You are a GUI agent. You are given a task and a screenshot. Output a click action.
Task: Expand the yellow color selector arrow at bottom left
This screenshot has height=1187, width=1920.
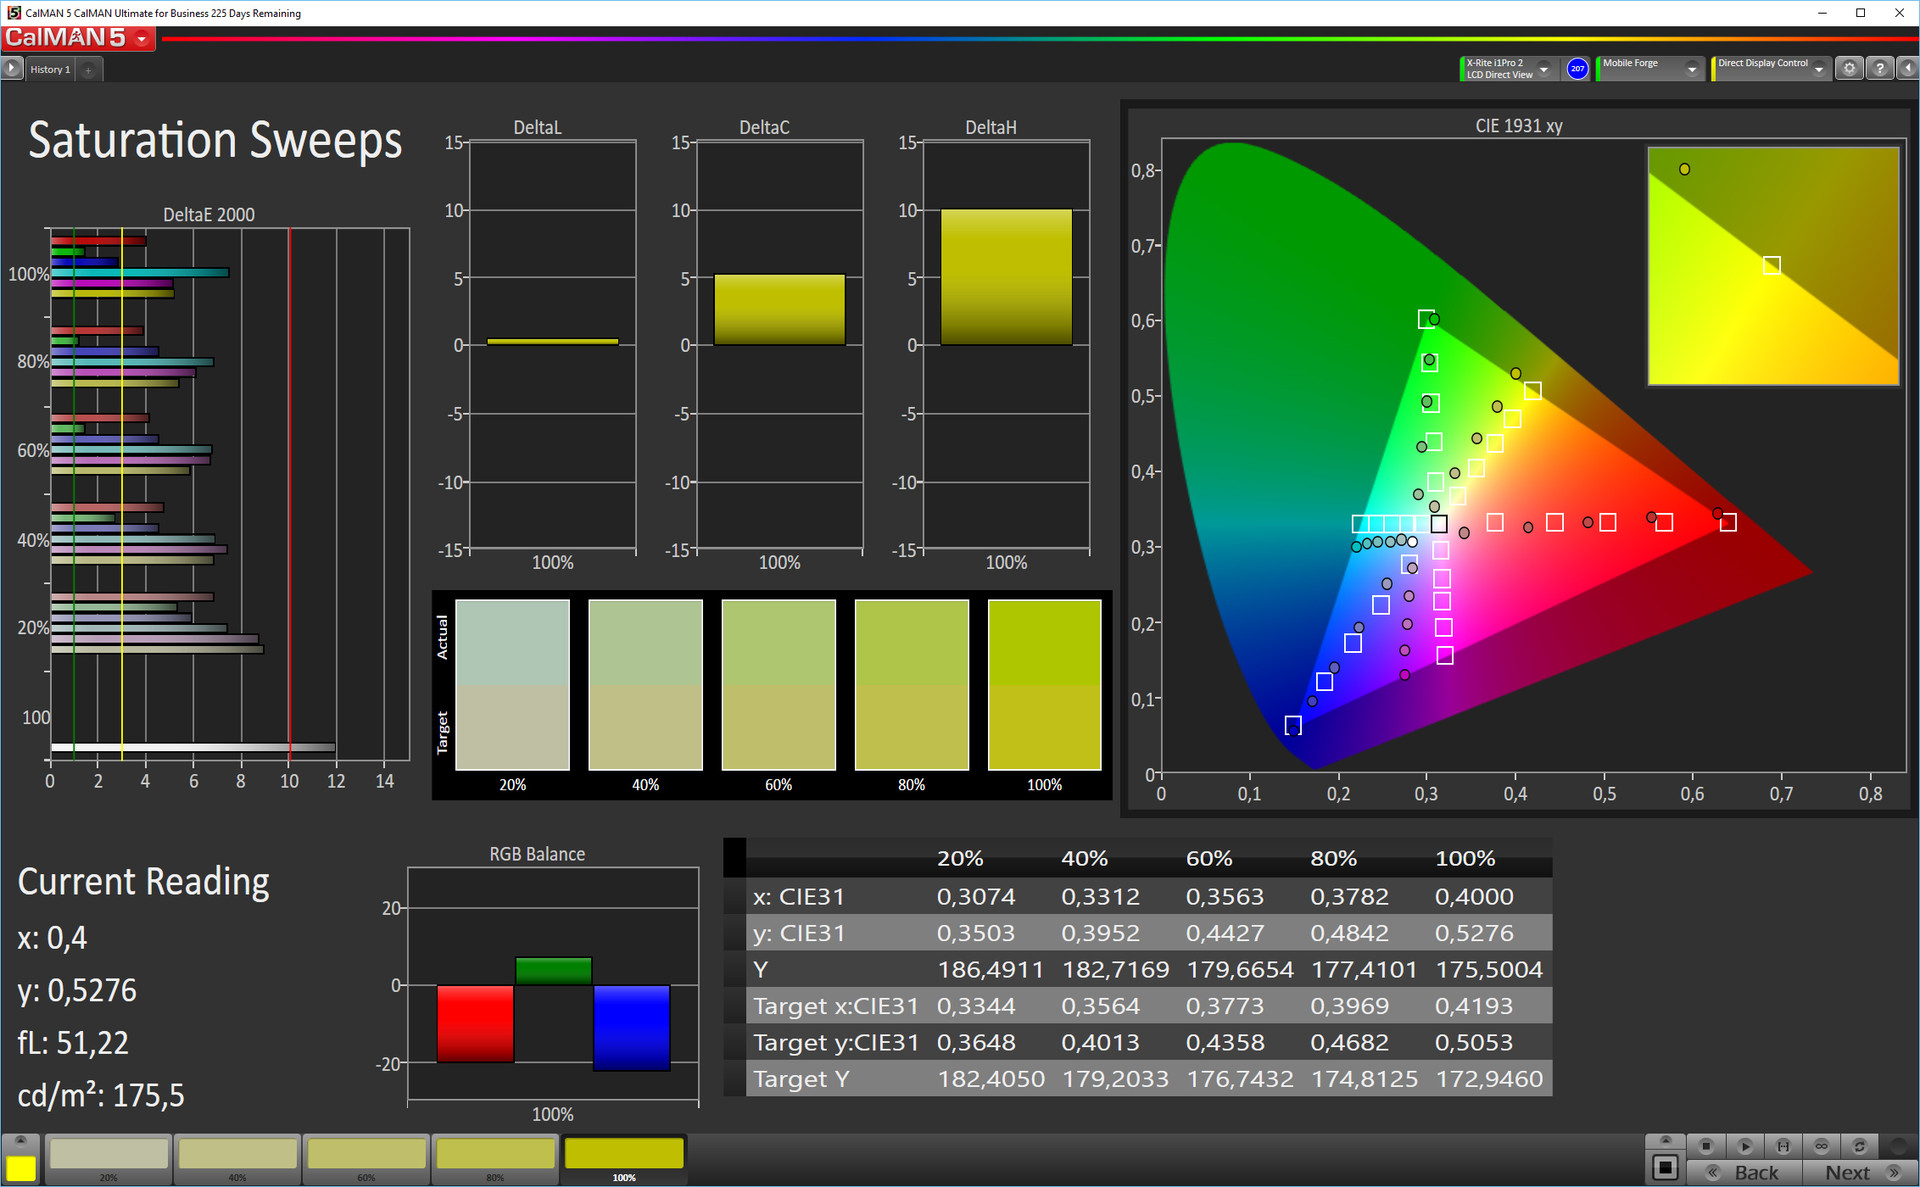(x=20, y=1141)
